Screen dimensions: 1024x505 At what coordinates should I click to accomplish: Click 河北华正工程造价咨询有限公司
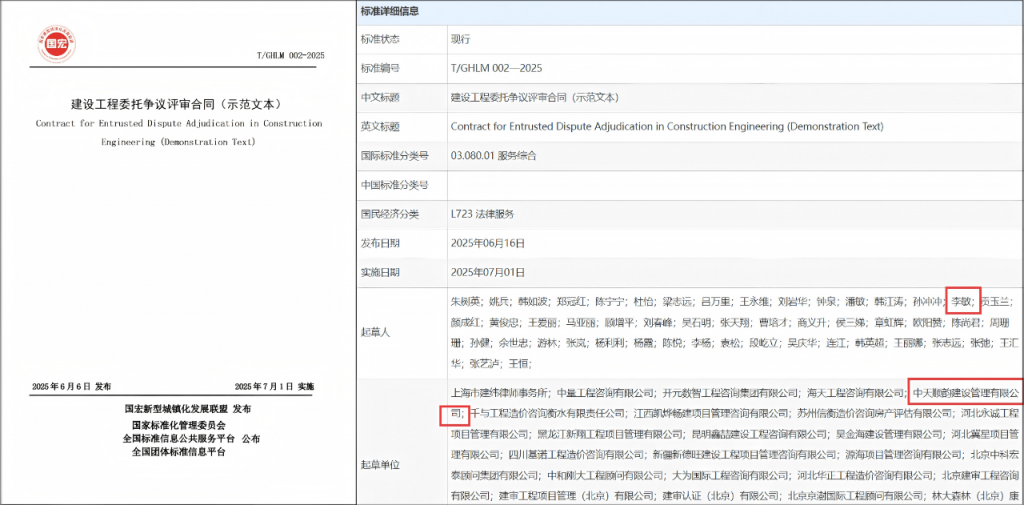click(x=864, y=475)
